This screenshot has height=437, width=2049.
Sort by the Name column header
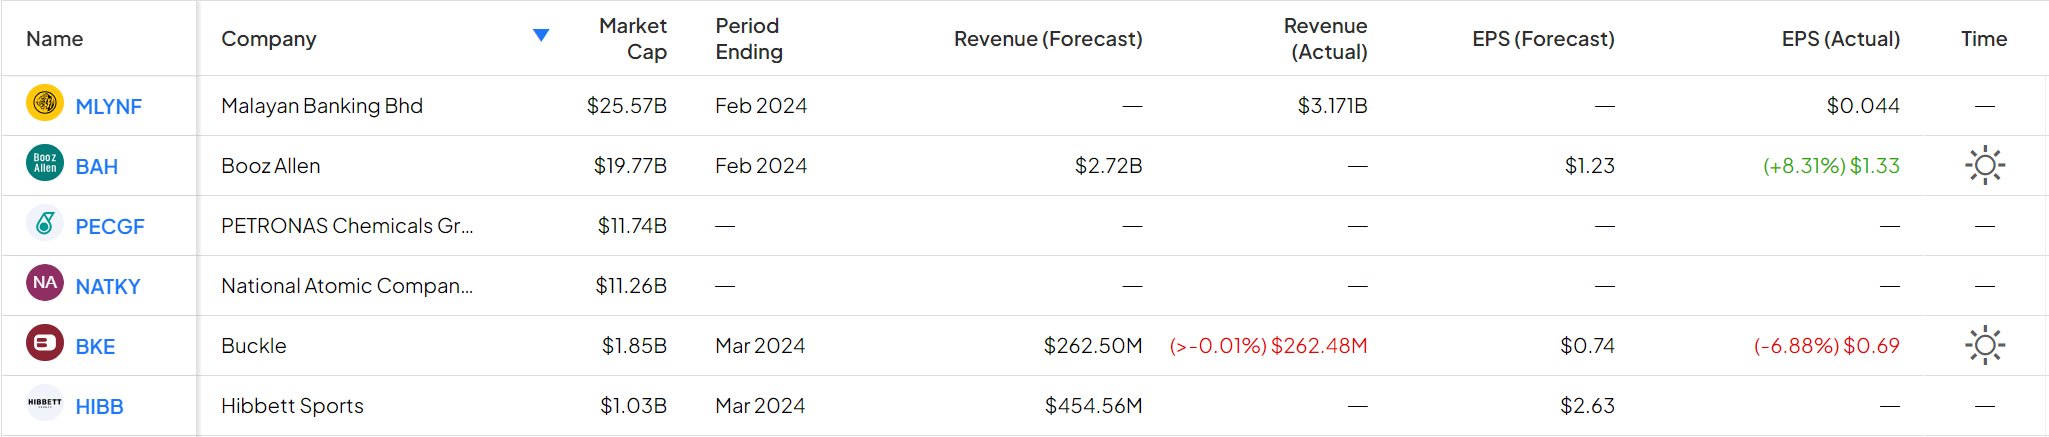pyautogui.click(x=55, y=39)
